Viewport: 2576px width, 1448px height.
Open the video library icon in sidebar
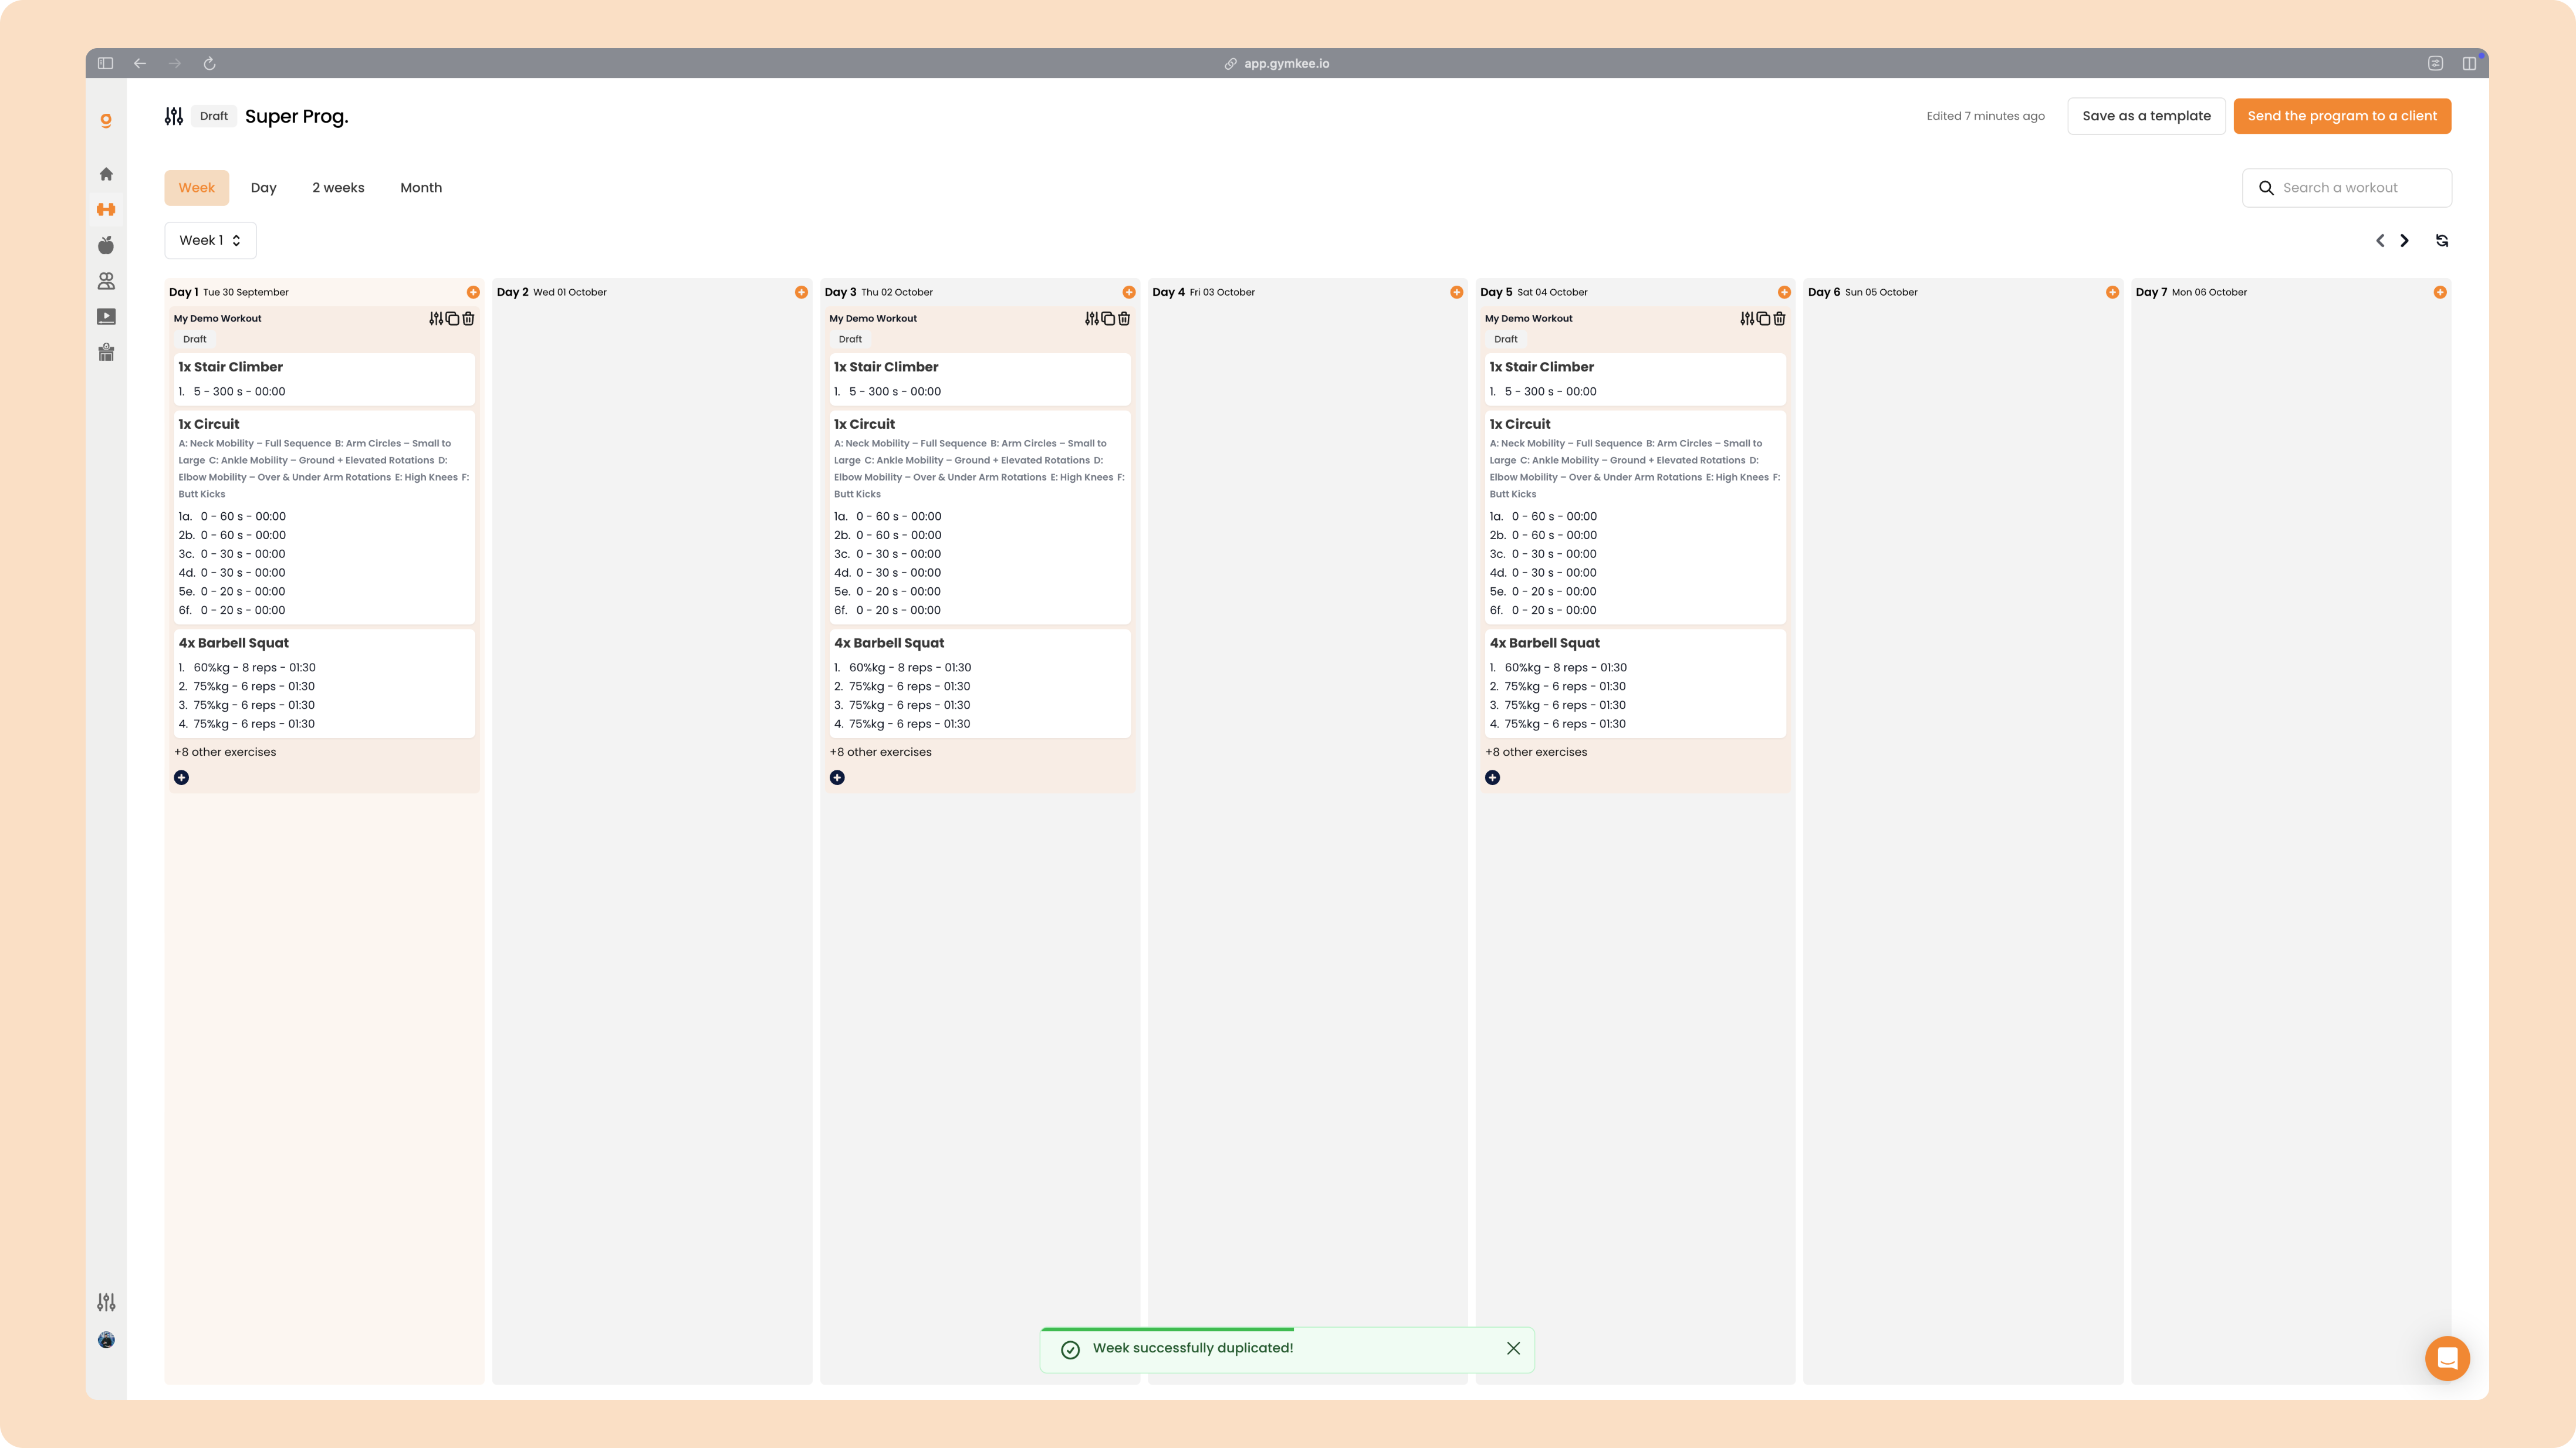tap(106, 317)
